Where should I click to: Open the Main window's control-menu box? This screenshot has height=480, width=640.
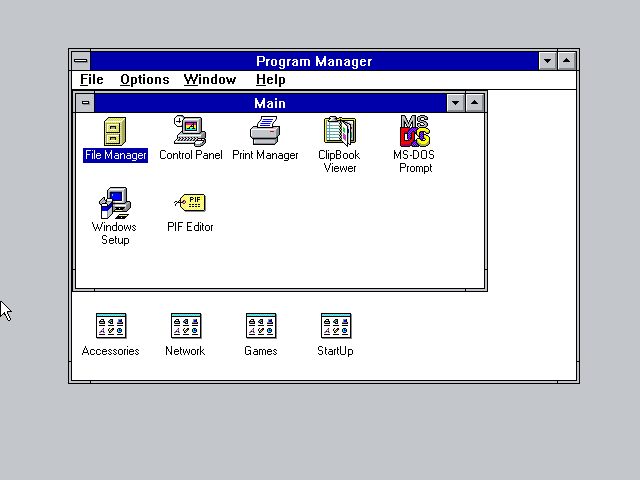tap(85, 103)
